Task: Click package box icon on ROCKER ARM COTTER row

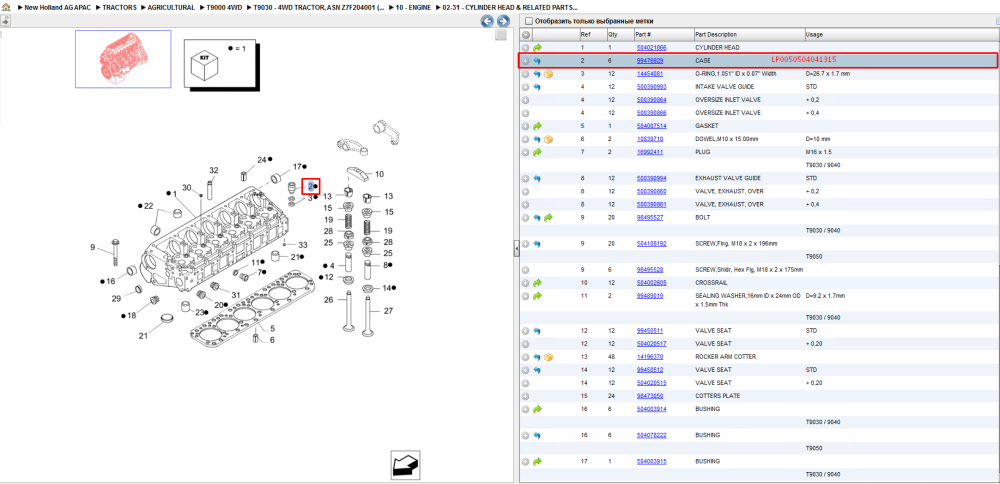Action: [x=548, y=357]
